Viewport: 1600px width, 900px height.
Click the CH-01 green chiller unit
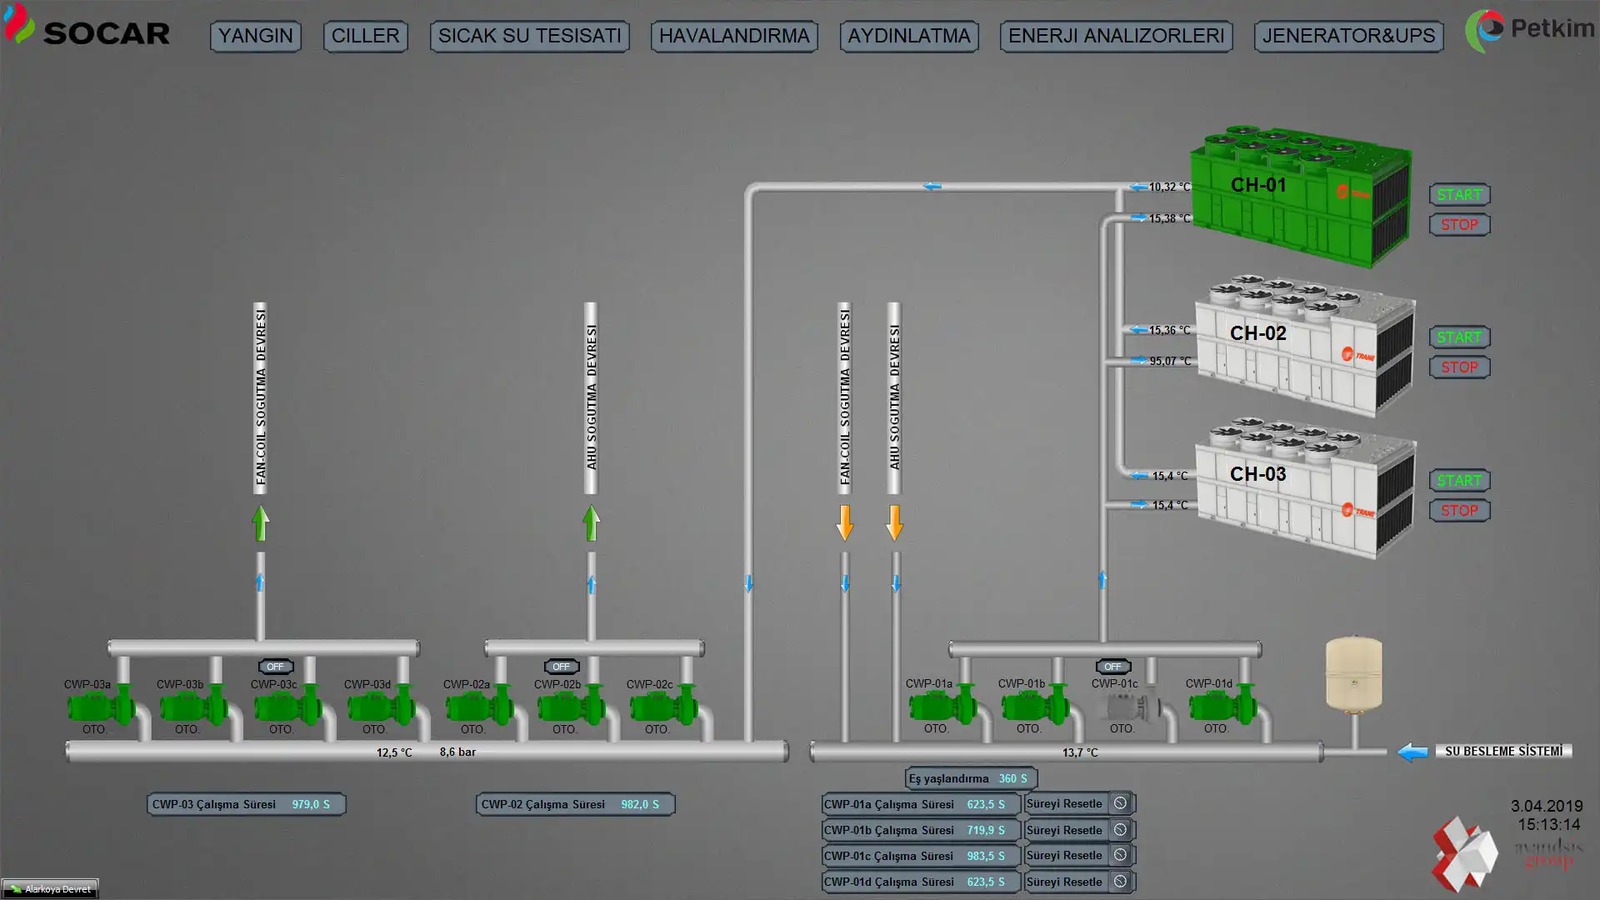click(1300, 195)
